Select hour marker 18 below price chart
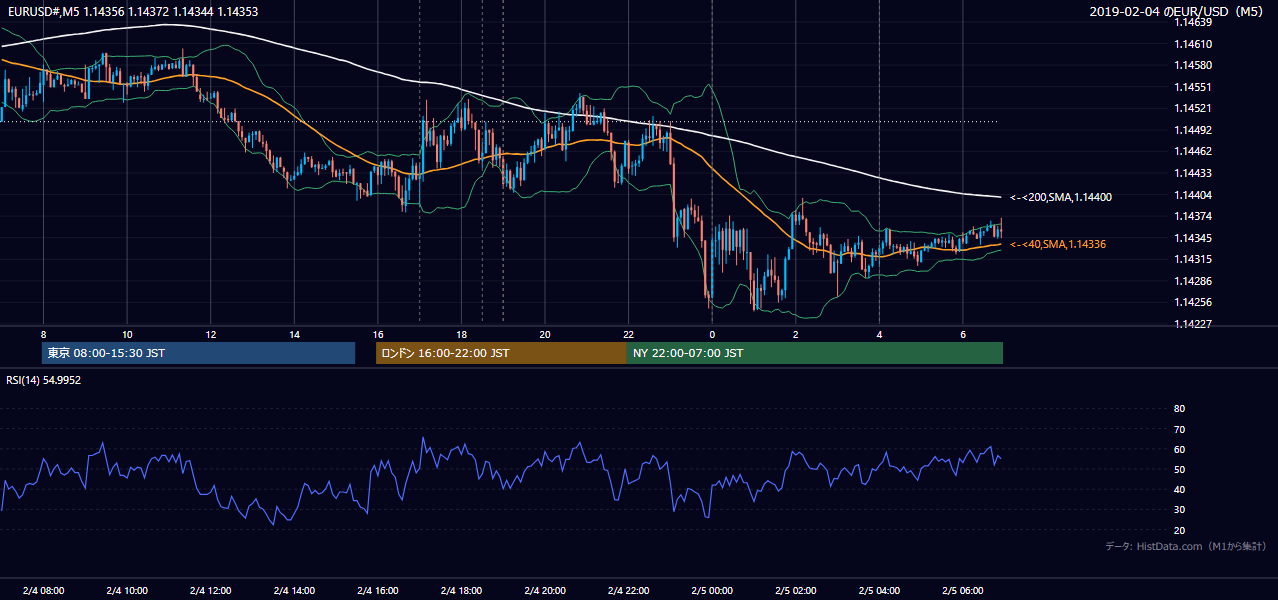Image resolution: width=1278 pixels, height=600 pixels. (x=461, y=334)
